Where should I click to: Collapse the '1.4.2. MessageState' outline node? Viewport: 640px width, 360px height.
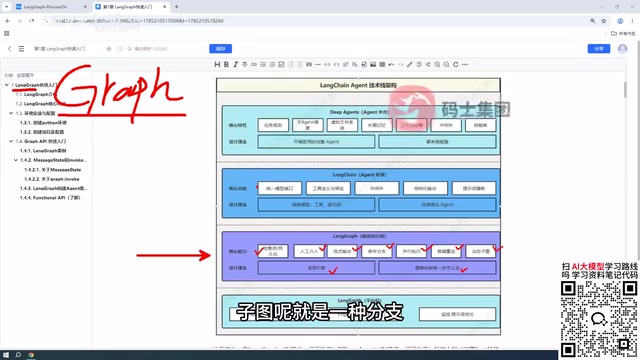16,160
